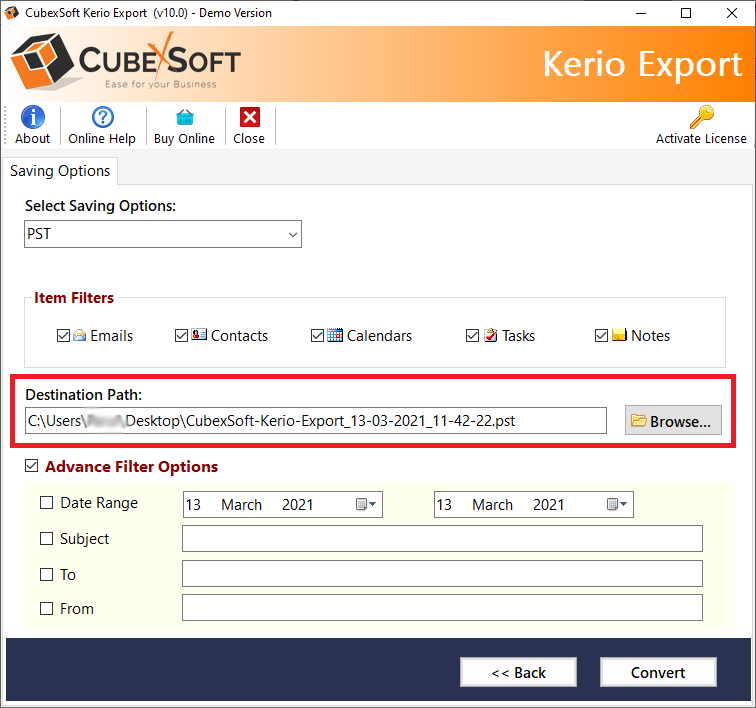Uncheck the Notes checkbox
Screen dimensions: 756x708
(x=601, y=335)
